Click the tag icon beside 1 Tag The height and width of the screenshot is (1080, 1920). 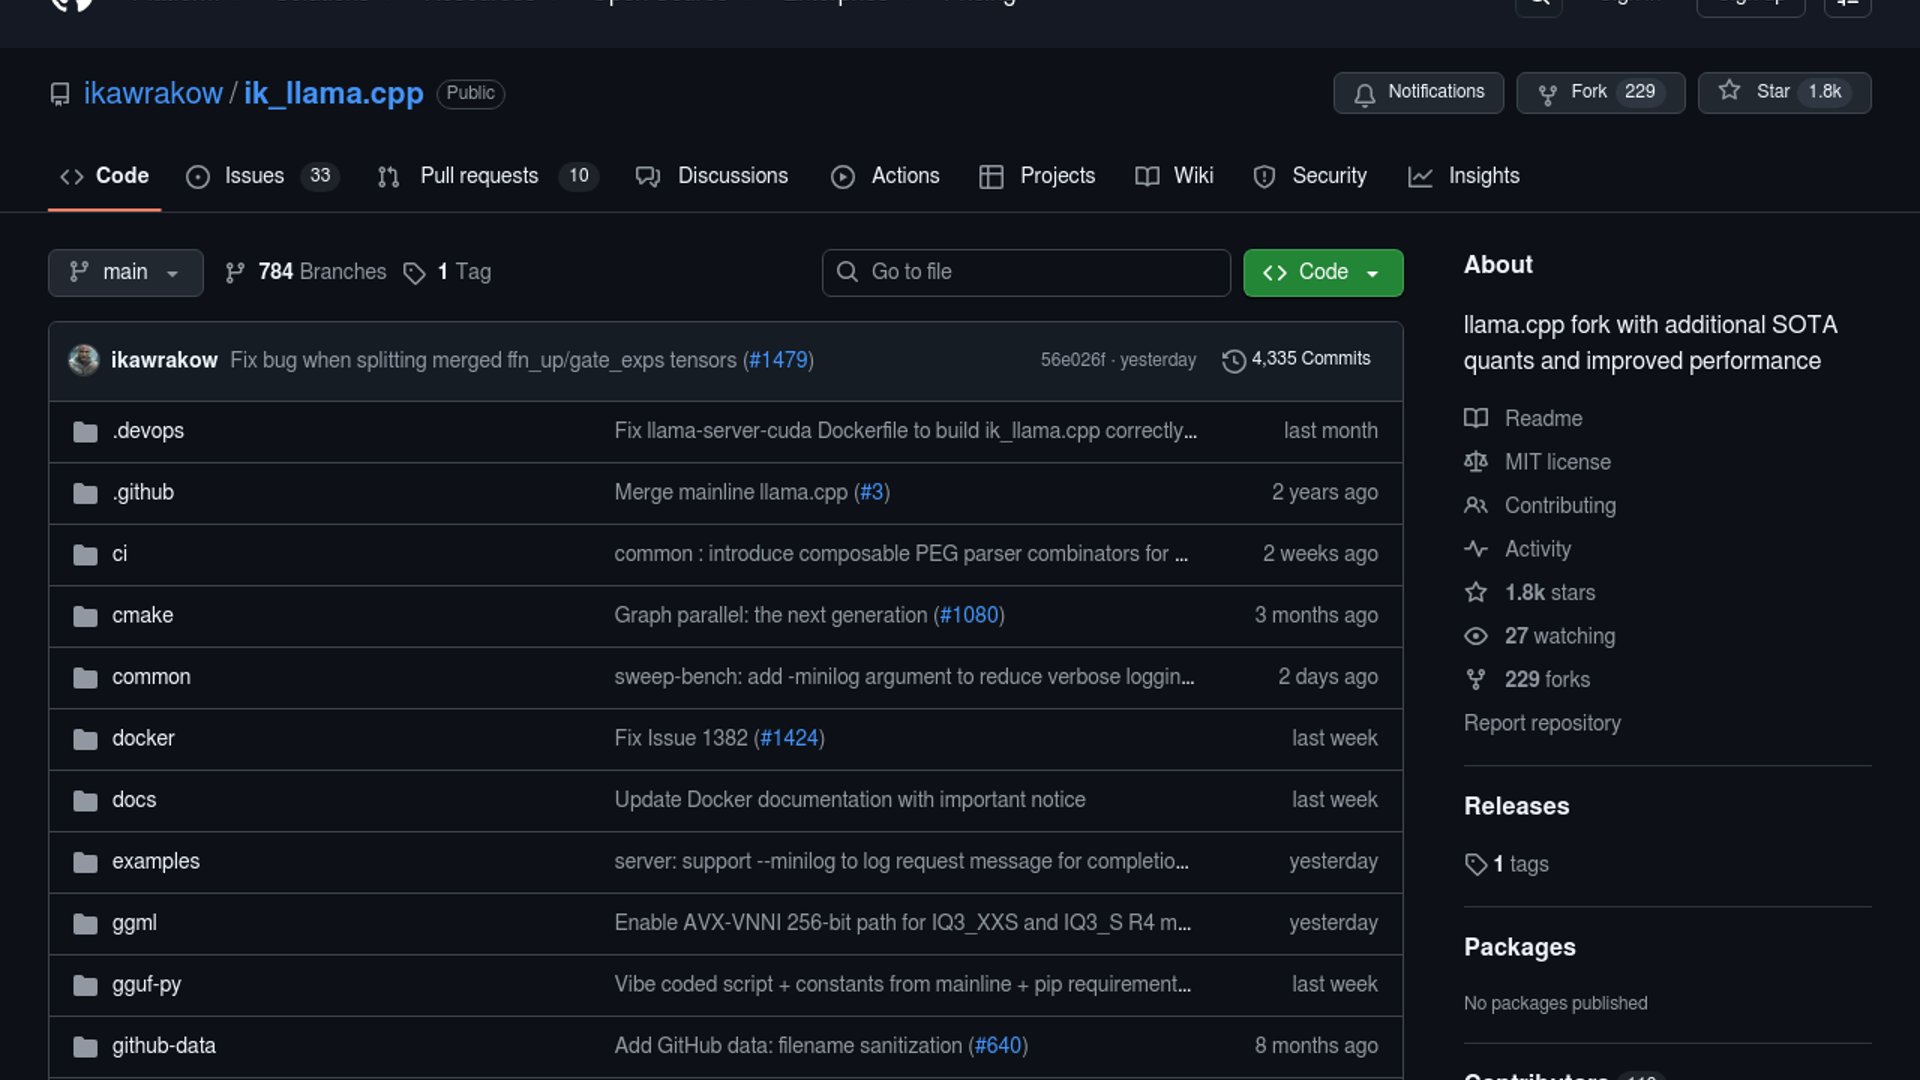tap(414, 273)
